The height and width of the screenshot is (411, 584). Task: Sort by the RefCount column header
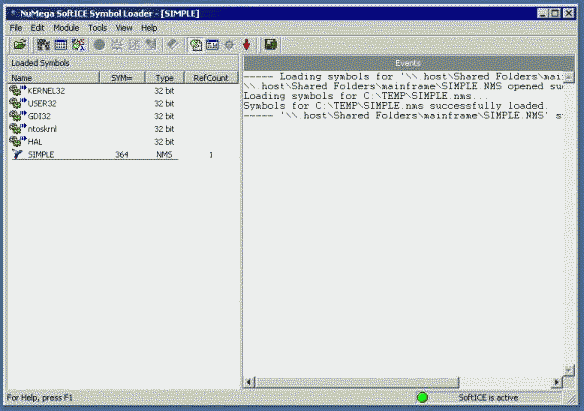[x=211, y=78]
